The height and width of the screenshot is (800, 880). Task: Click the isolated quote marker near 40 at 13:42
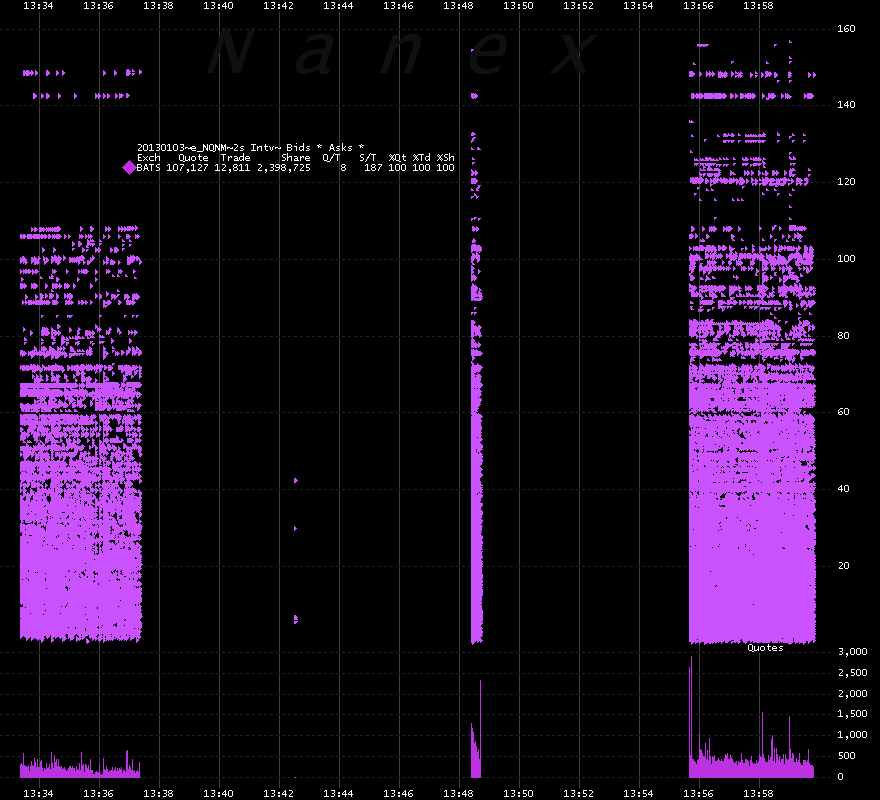296,481
